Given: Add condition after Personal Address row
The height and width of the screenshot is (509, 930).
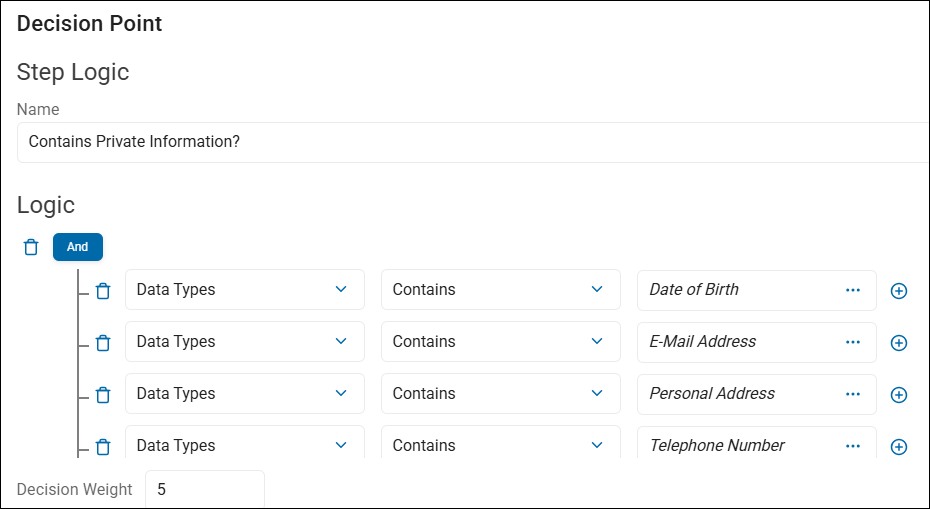Looking at the screenshot, I should 899,395.
